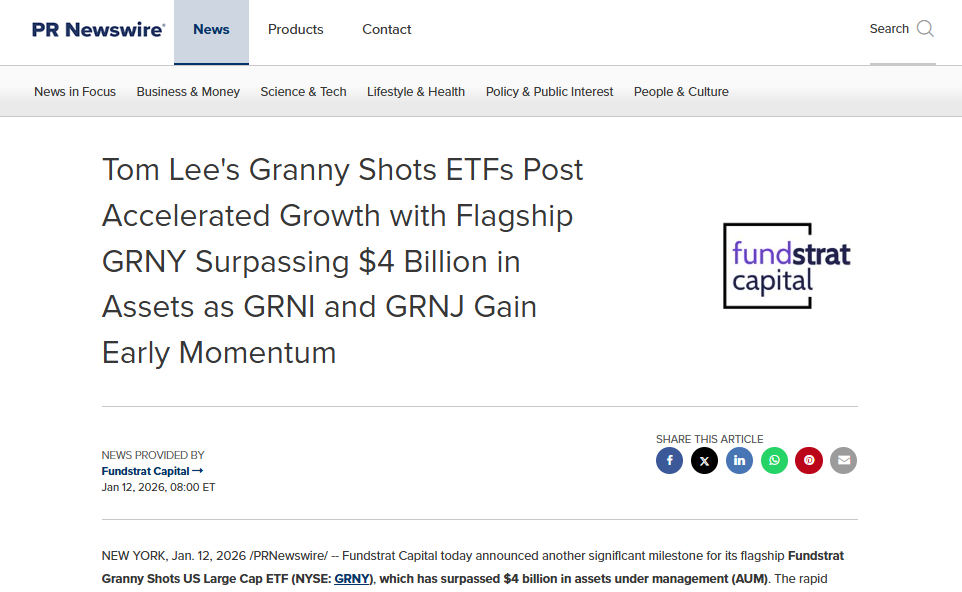Open the Contact menu
962x592 pixels.
(x=387, y=30)
